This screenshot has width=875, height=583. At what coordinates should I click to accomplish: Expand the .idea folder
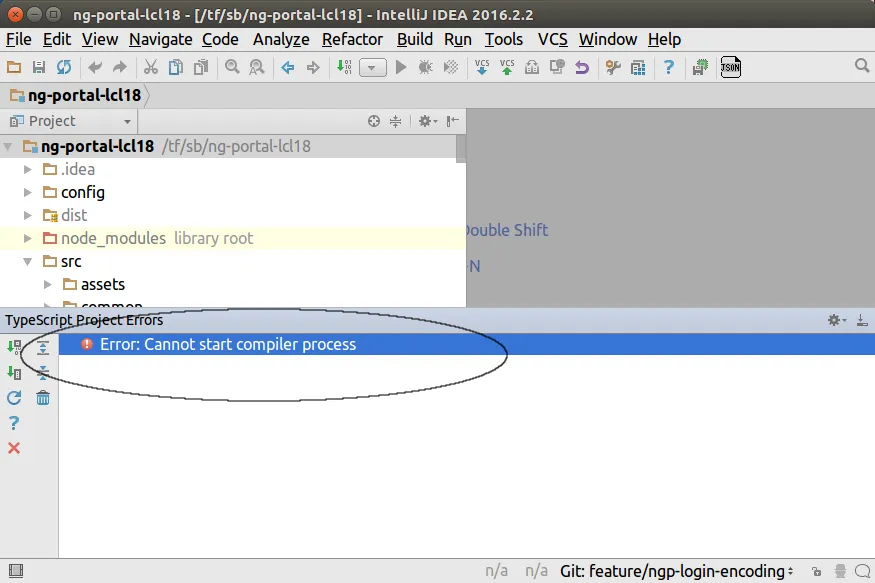(27, 169)
